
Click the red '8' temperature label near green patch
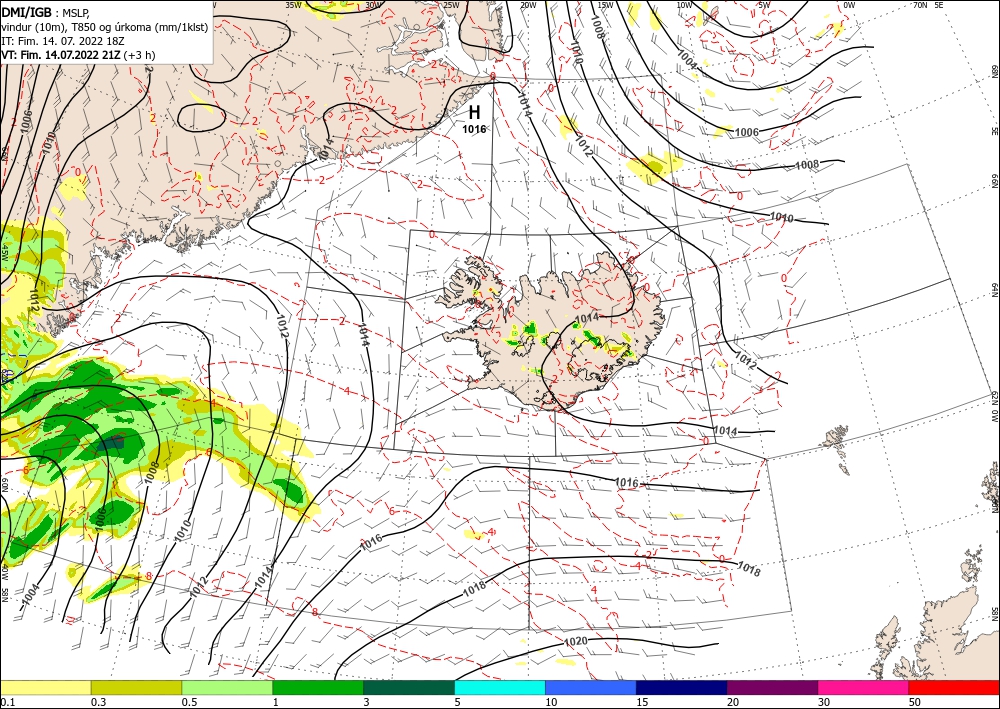tap(149, 576)
